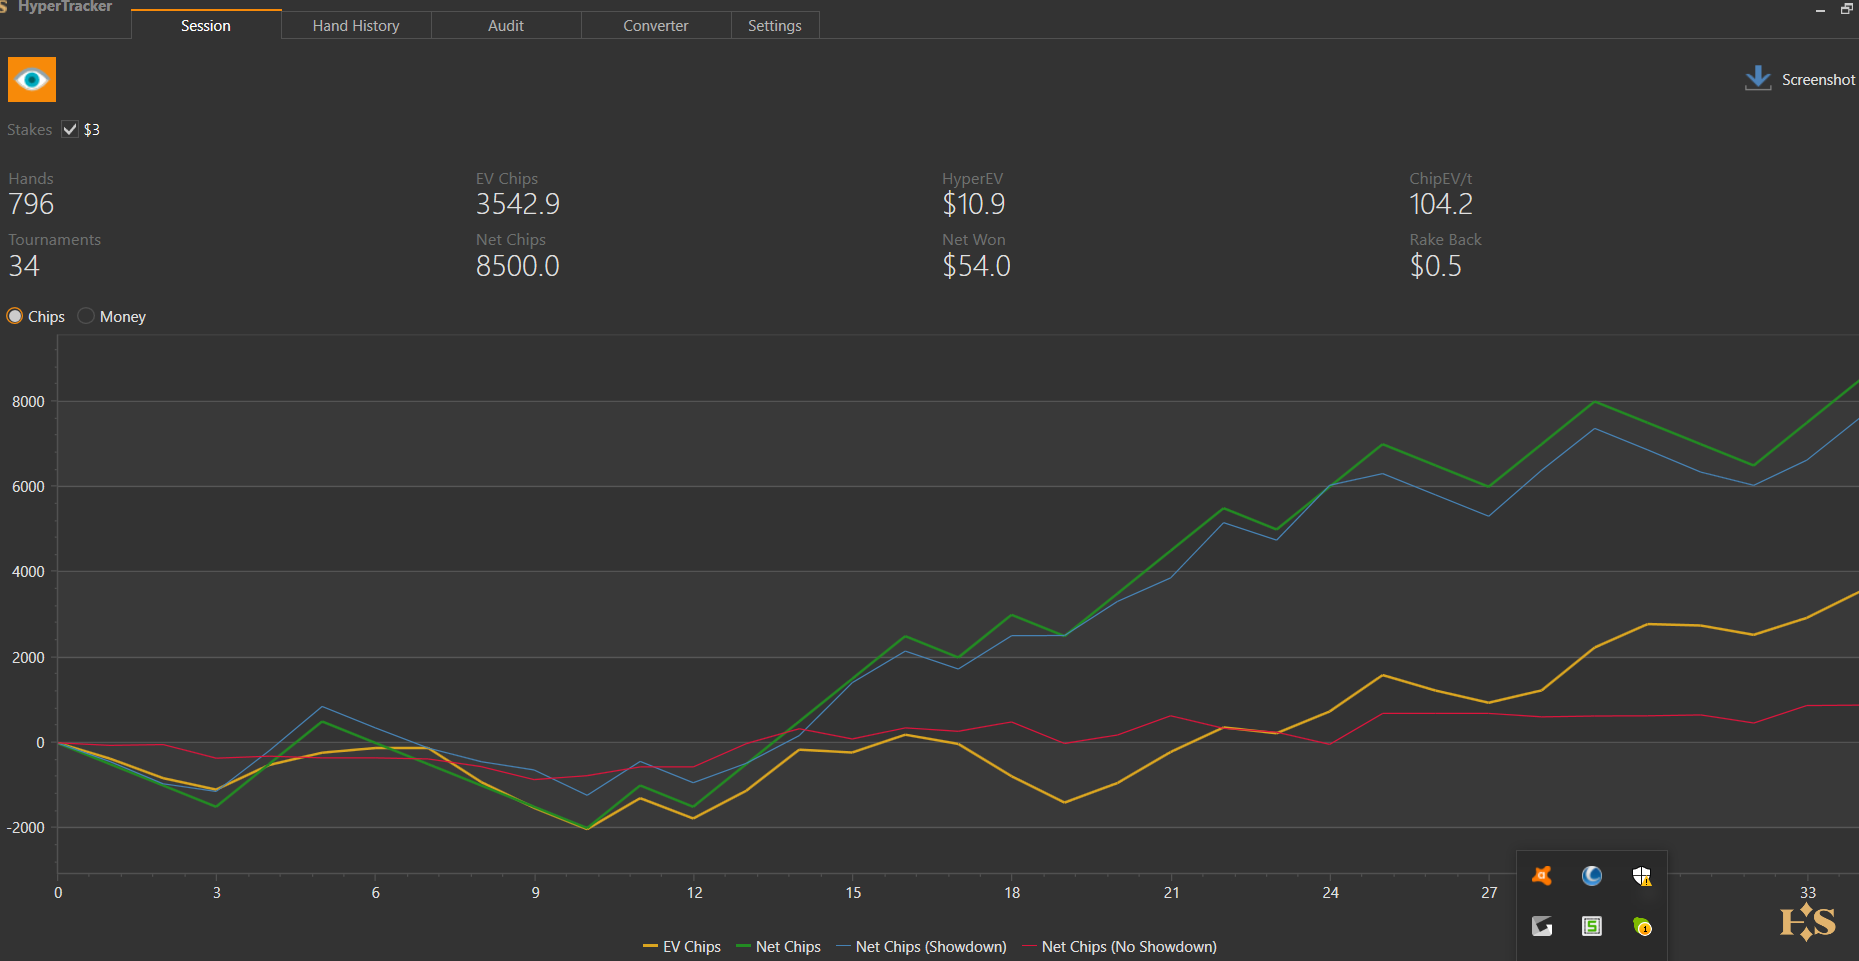The image size is (1859, 961).
Task: Select the Money radio button
Action: pos(86,316)
